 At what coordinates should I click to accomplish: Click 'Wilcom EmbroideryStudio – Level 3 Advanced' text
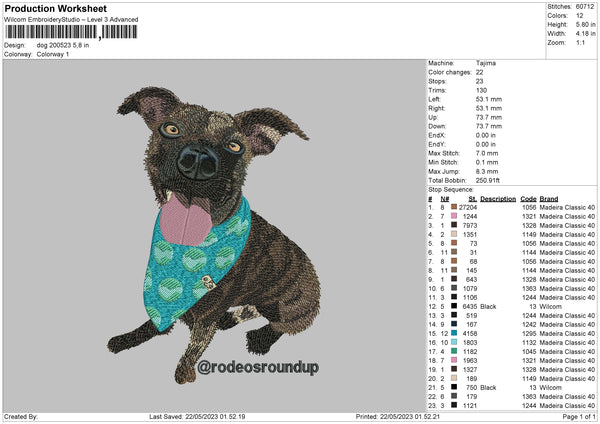pyautogui.click(x=71, y=20)
